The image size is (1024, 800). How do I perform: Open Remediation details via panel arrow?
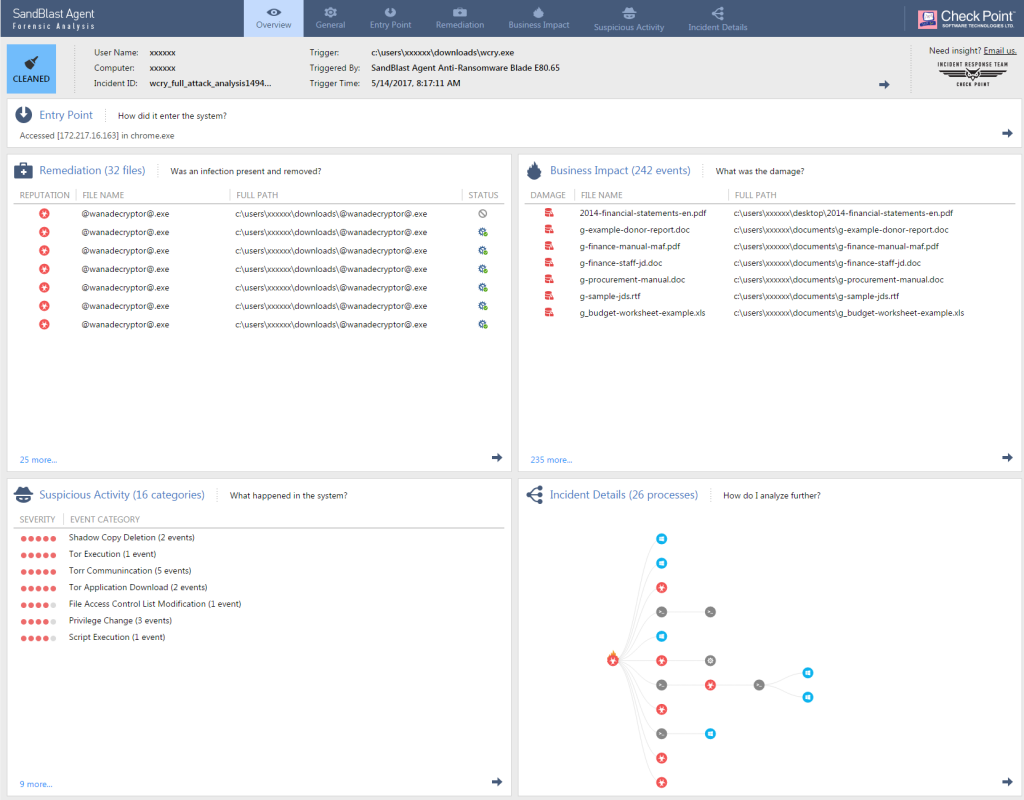(497, 458)
